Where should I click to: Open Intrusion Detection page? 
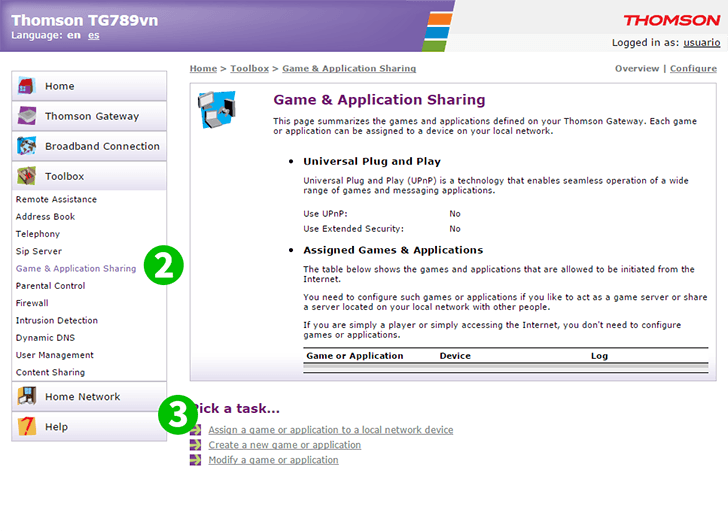pos(57,320)
